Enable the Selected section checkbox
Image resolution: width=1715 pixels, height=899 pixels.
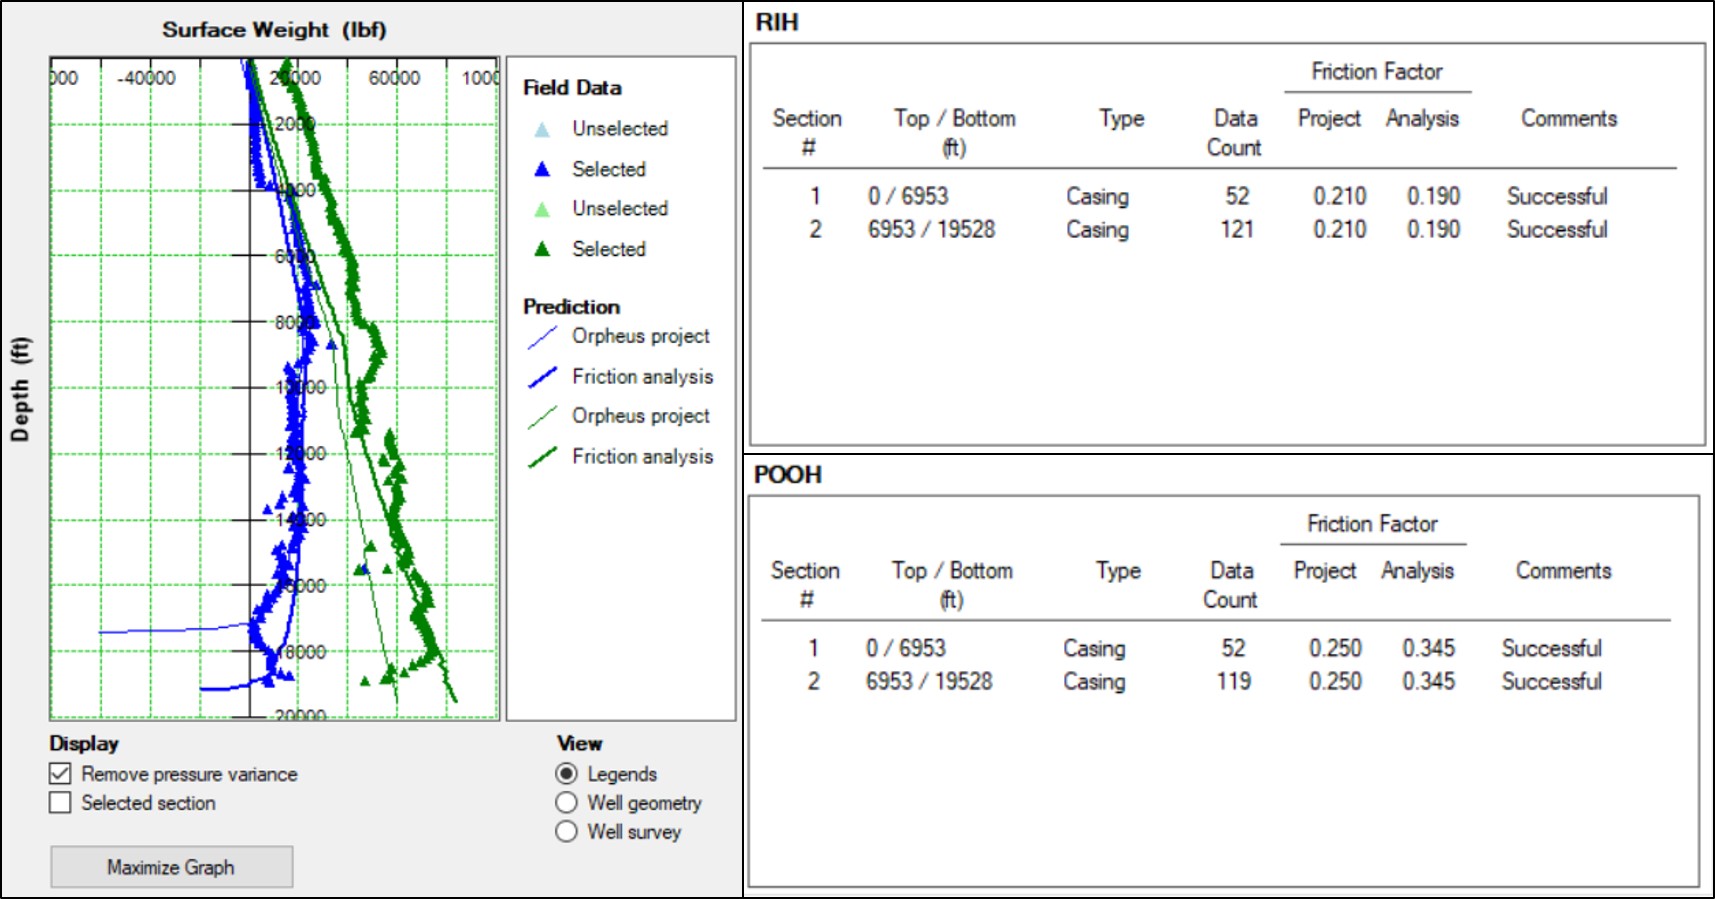coord(60,803)
